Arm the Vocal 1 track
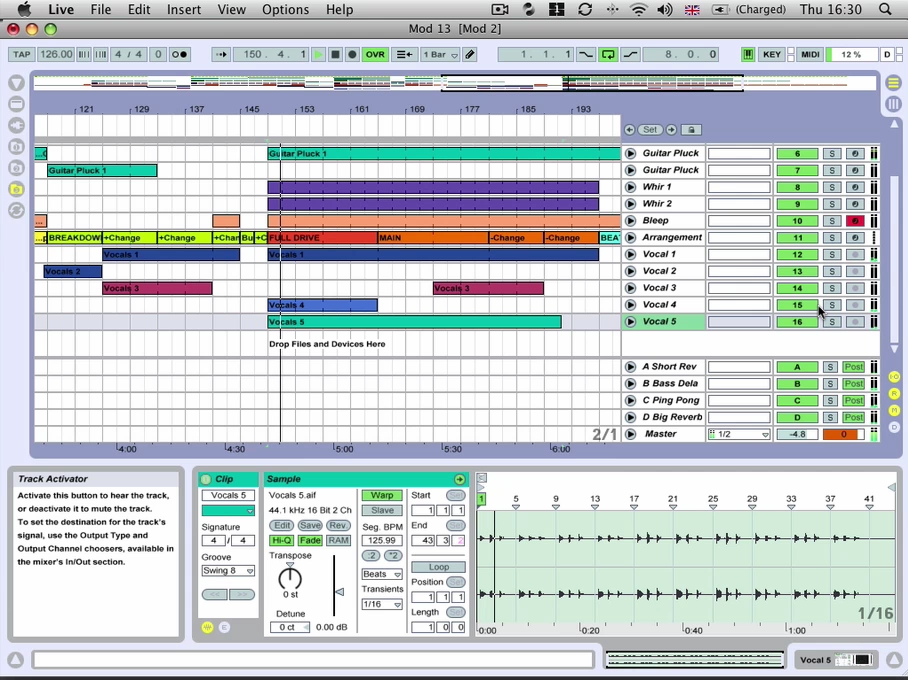This screenshot has height=680, width=908. [x=855, y=255]
